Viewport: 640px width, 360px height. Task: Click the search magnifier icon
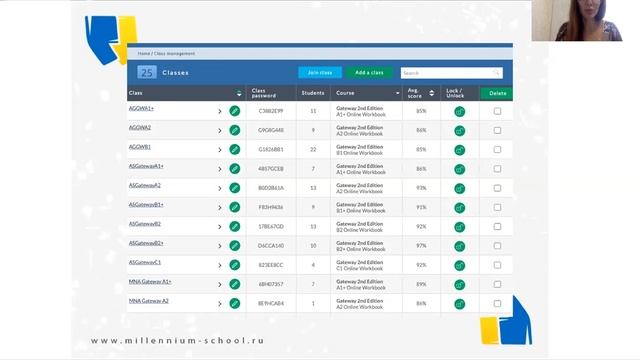(496, 73)
